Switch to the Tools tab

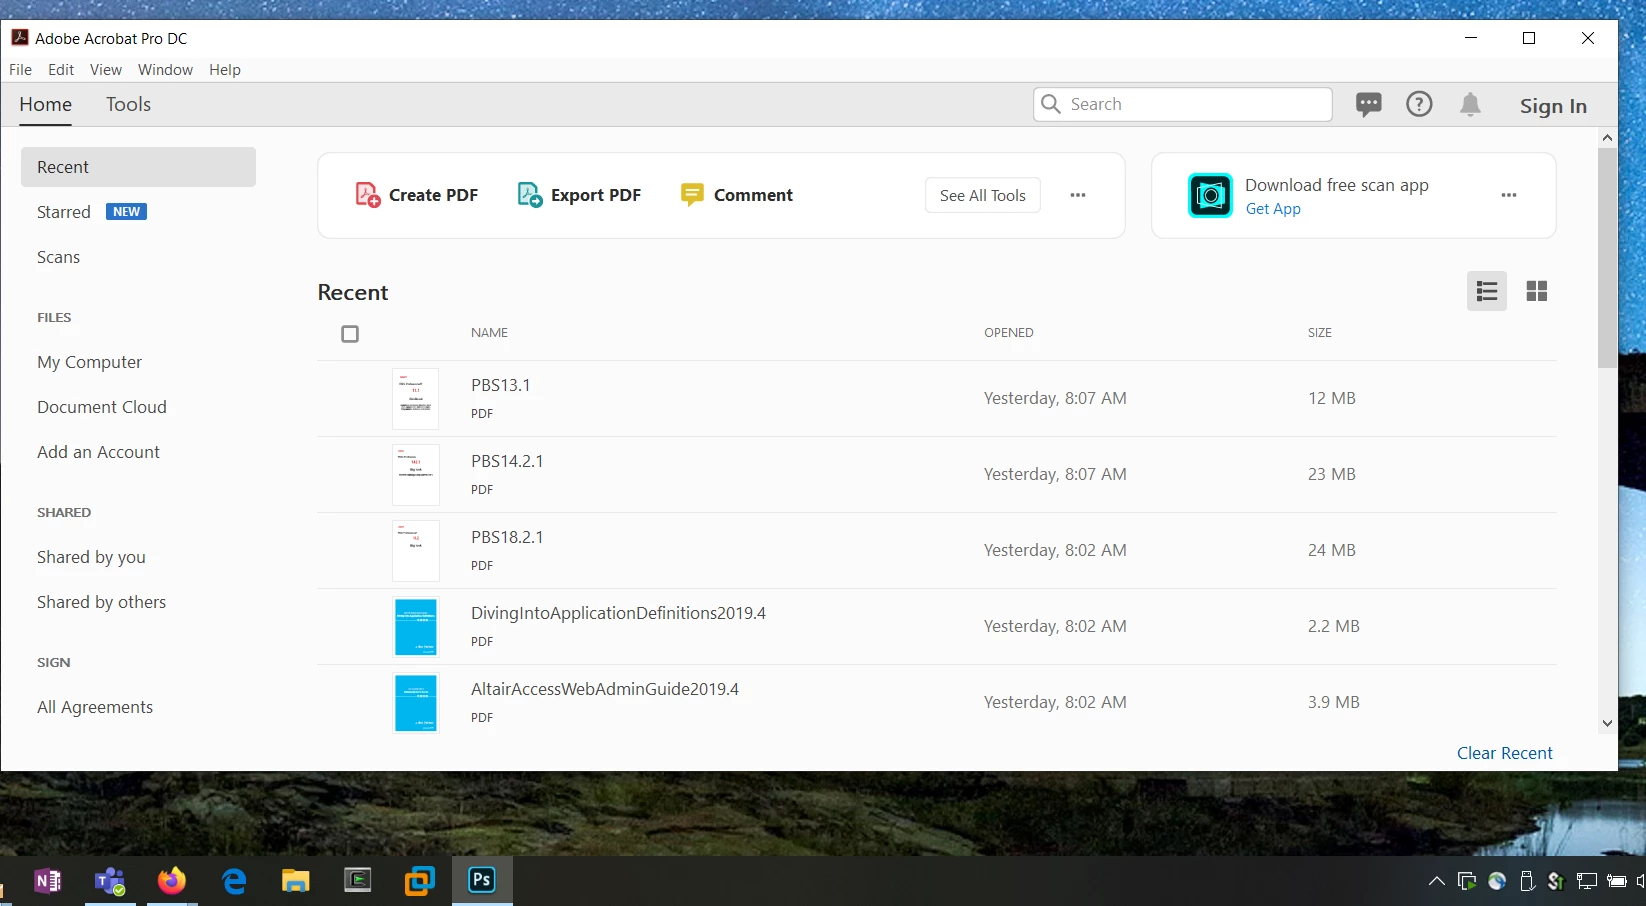(129, 104)
